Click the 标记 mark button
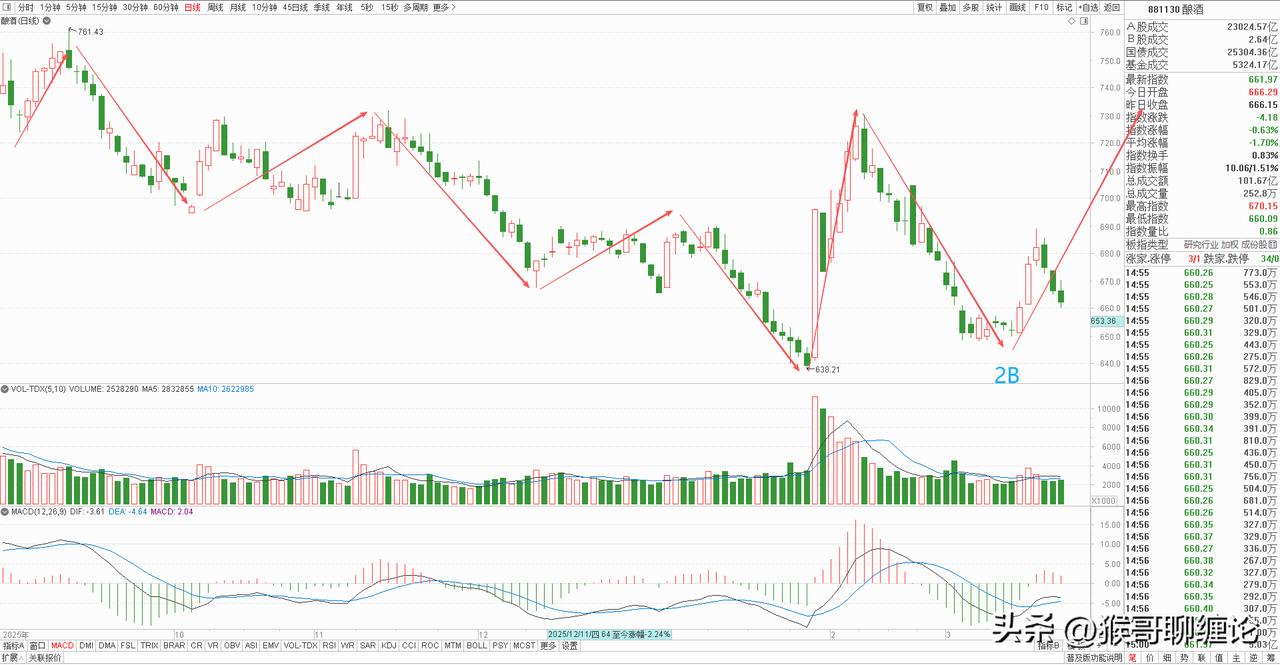Image resolution: width=1280 pixels, height=665 pixels. (1064, 7)
